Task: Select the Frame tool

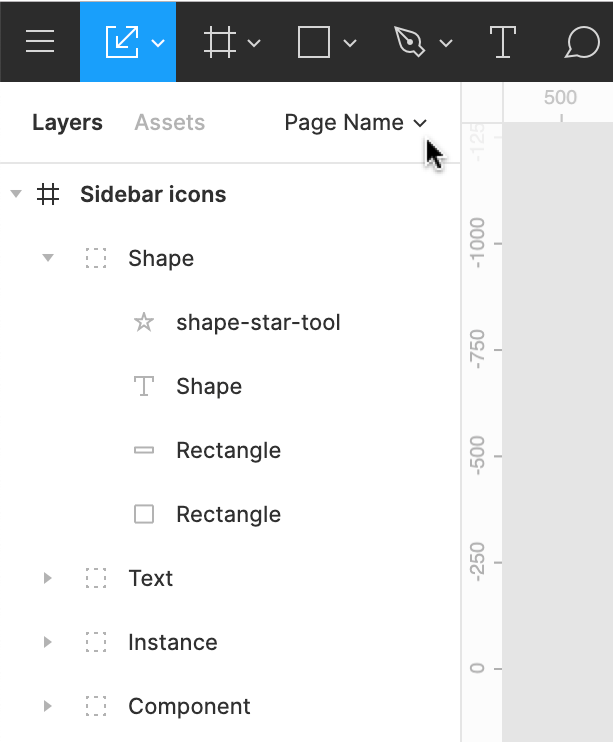Action: pos(218,42)
